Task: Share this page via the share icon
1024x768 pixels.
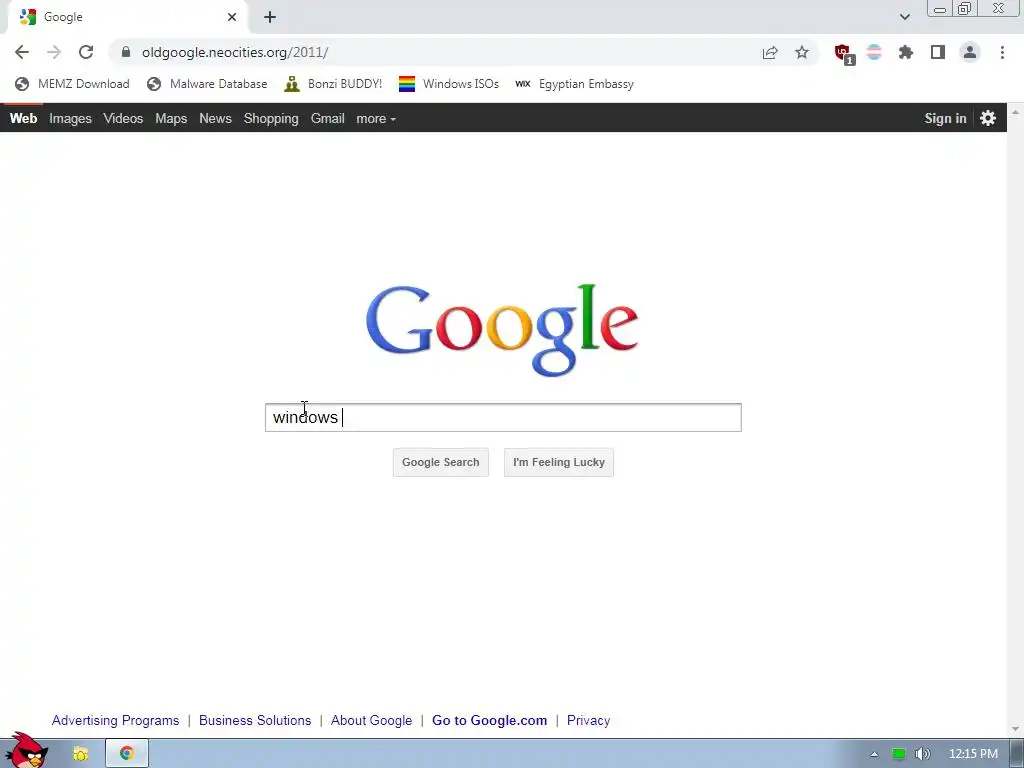Action: click(770, 52)
